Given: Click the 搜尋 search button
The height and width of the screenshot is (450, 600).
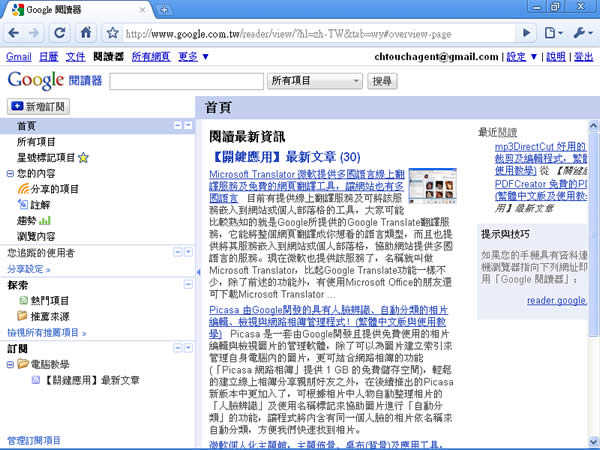Looking at the screenshot, I should 382,81.
